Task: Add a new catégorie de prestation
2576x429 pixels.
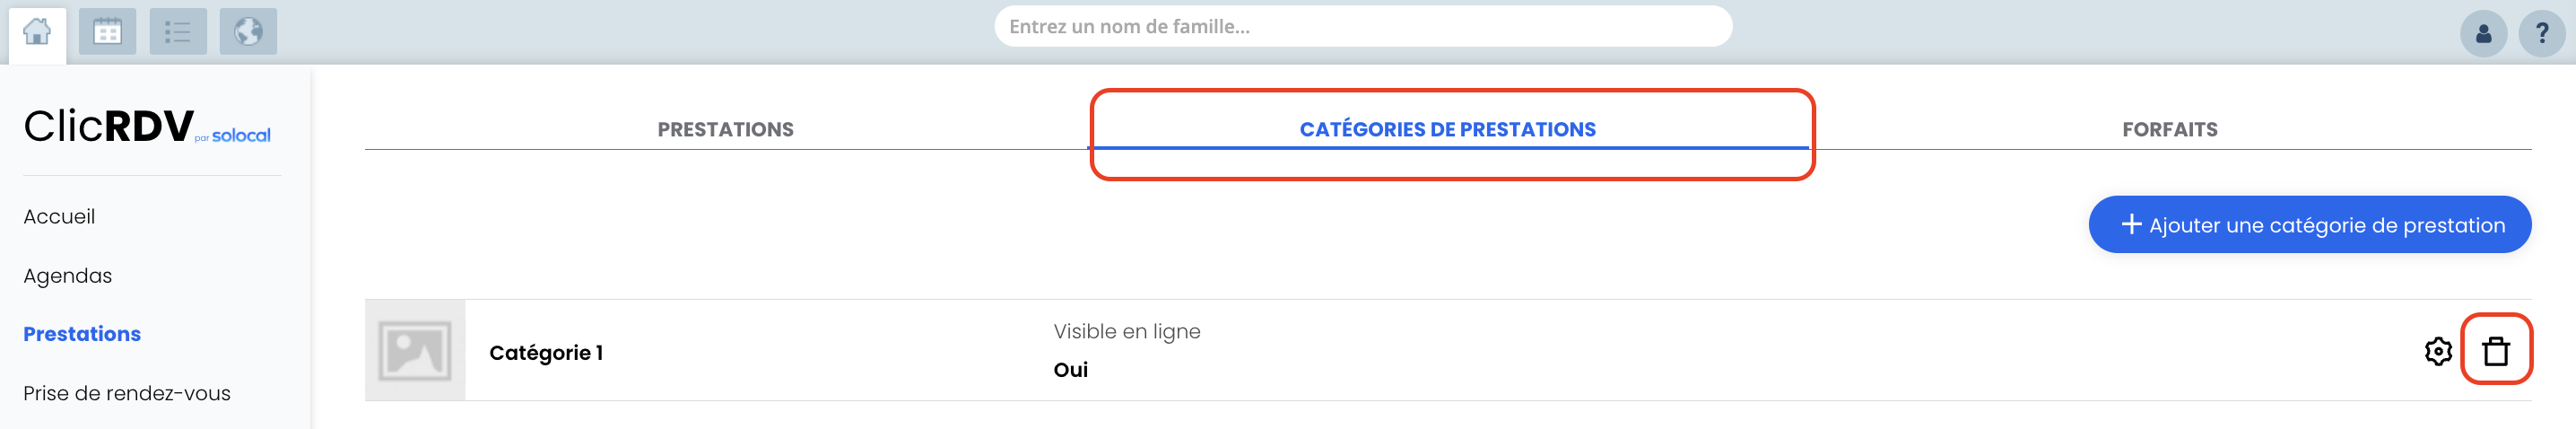Action: point(2310,225)
